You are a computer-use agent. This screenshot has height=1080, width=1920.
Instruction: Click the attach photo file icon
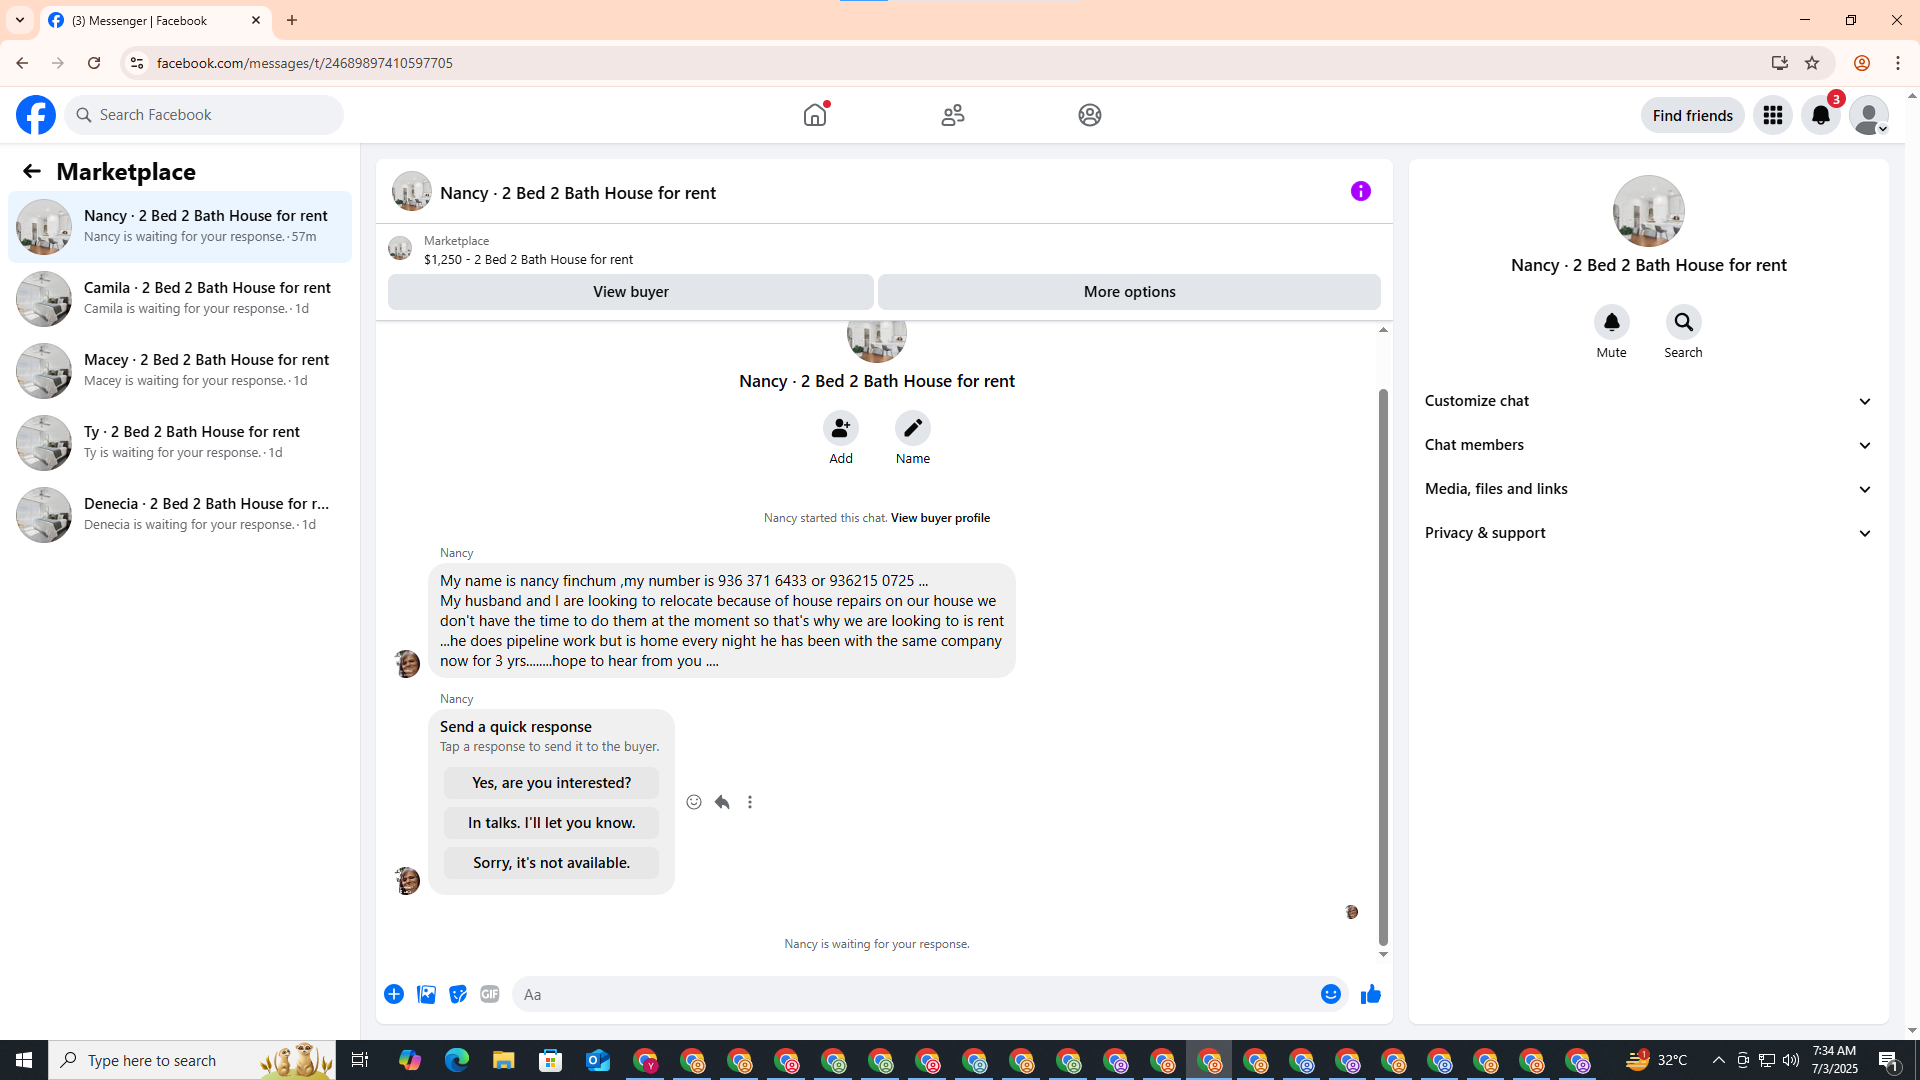[426, 994]
